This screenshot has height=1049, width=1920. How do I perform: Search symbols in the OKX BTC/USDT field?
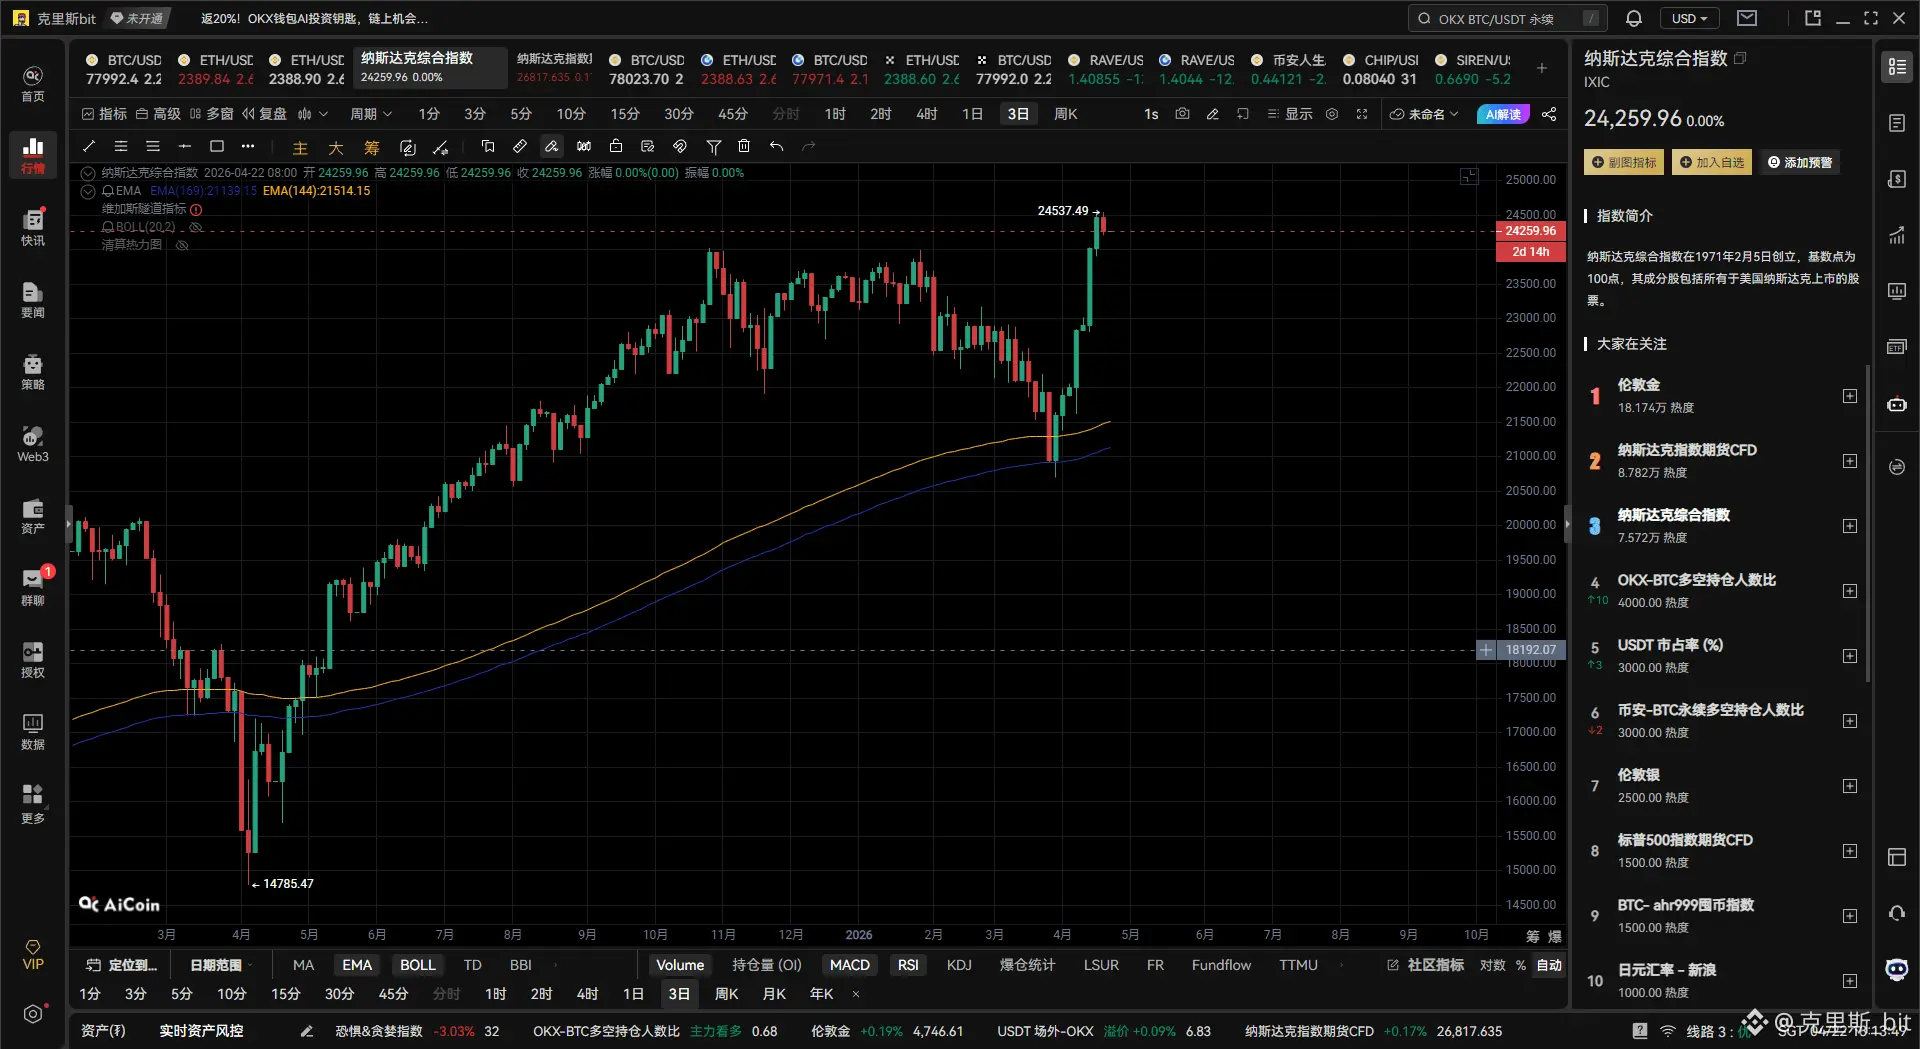[x=1508, y=18]
